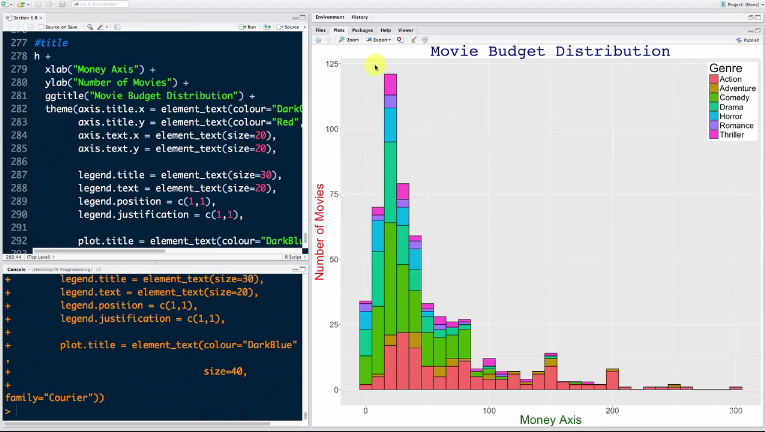This screenshot has height=432, width=765.
Task: Click the source editor vertical scrollbar
Action: 305,237
